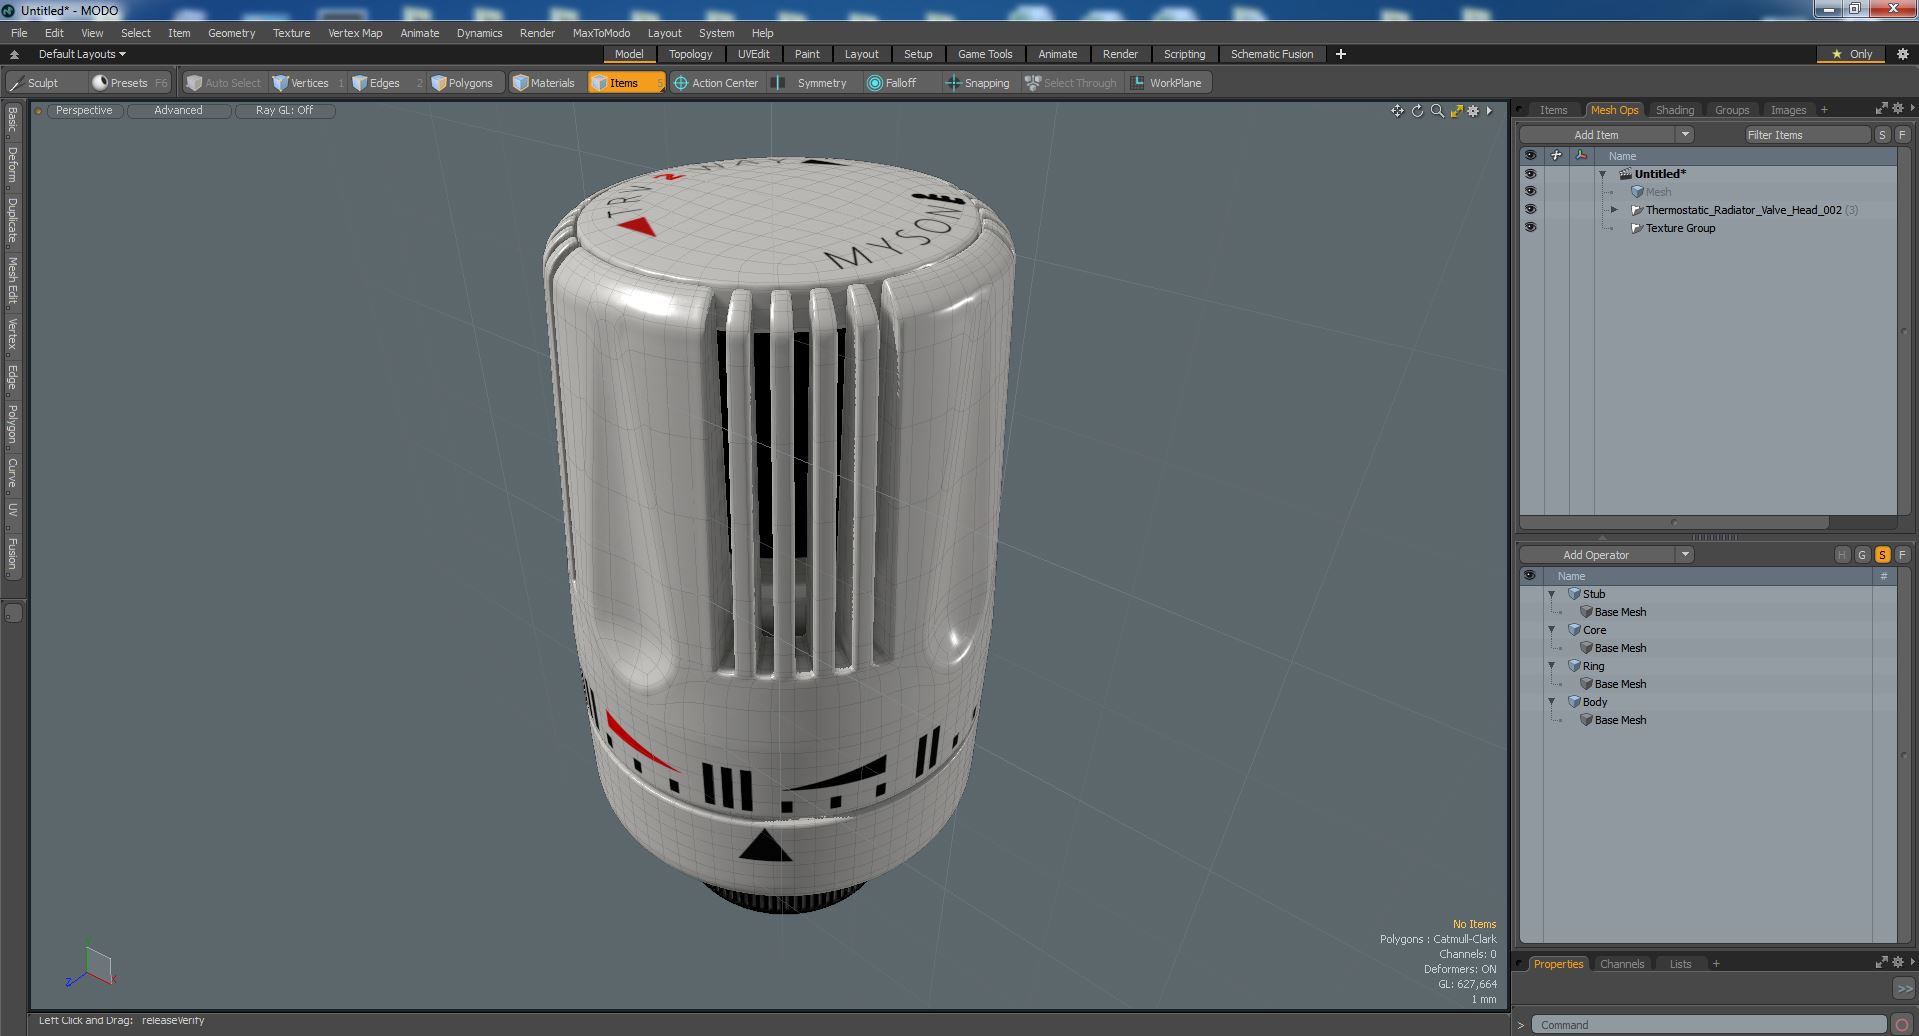Toggle visibility of Texture Group
The width and height of the screenshot is (1919, 1036).
[1530, 228]
